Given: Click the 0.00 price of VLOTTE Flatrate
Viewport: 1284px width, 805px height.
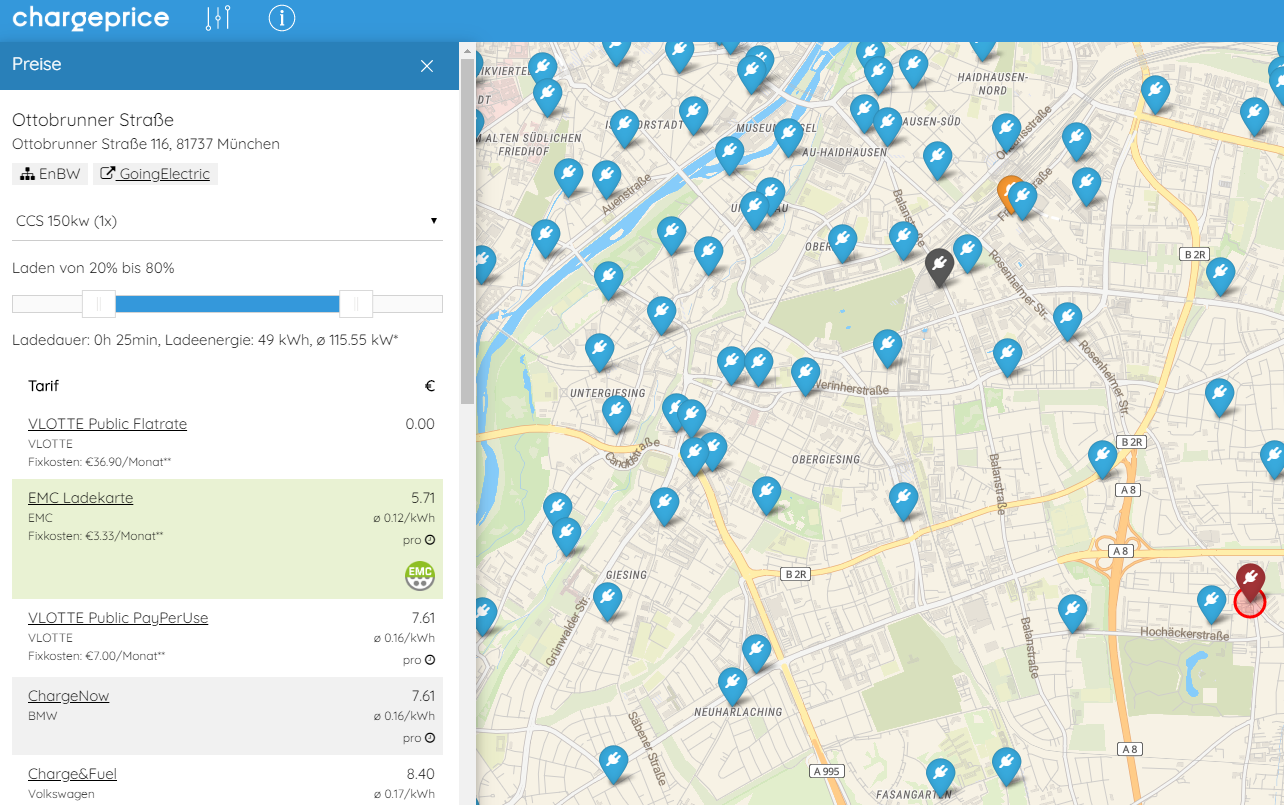Looking at the screenshot, I should (420, 424).
